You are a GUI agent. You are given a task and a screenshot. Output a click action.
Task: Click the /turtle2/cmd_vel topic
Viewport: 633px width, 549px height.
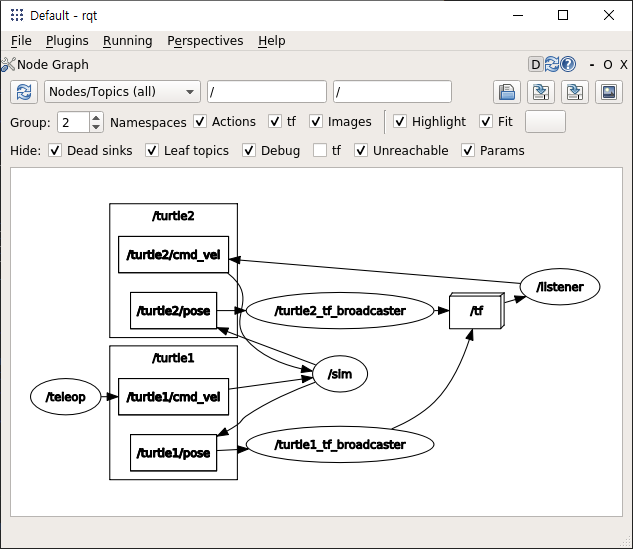pyautogui.click(x=173, y=255)
